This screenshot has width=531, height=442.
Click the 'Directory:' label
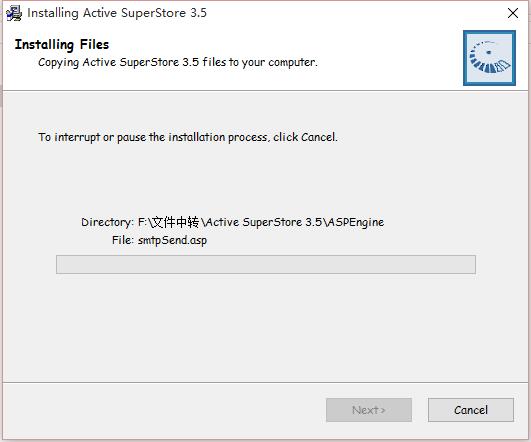107,223
